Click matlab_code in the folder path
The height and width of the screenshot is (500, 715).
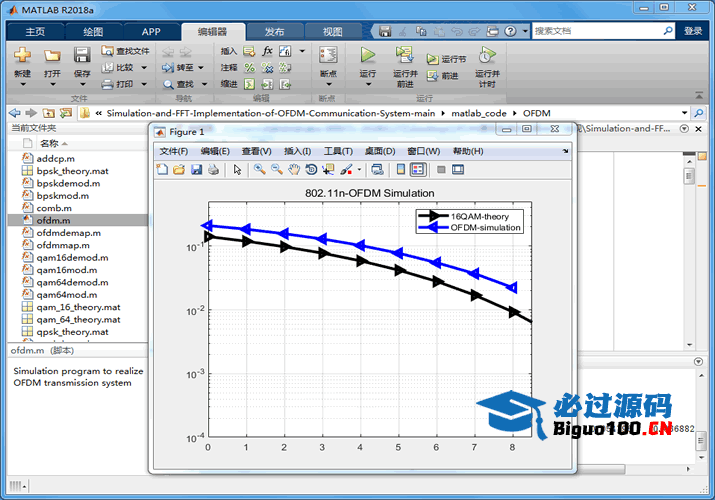tap(479, 113)
